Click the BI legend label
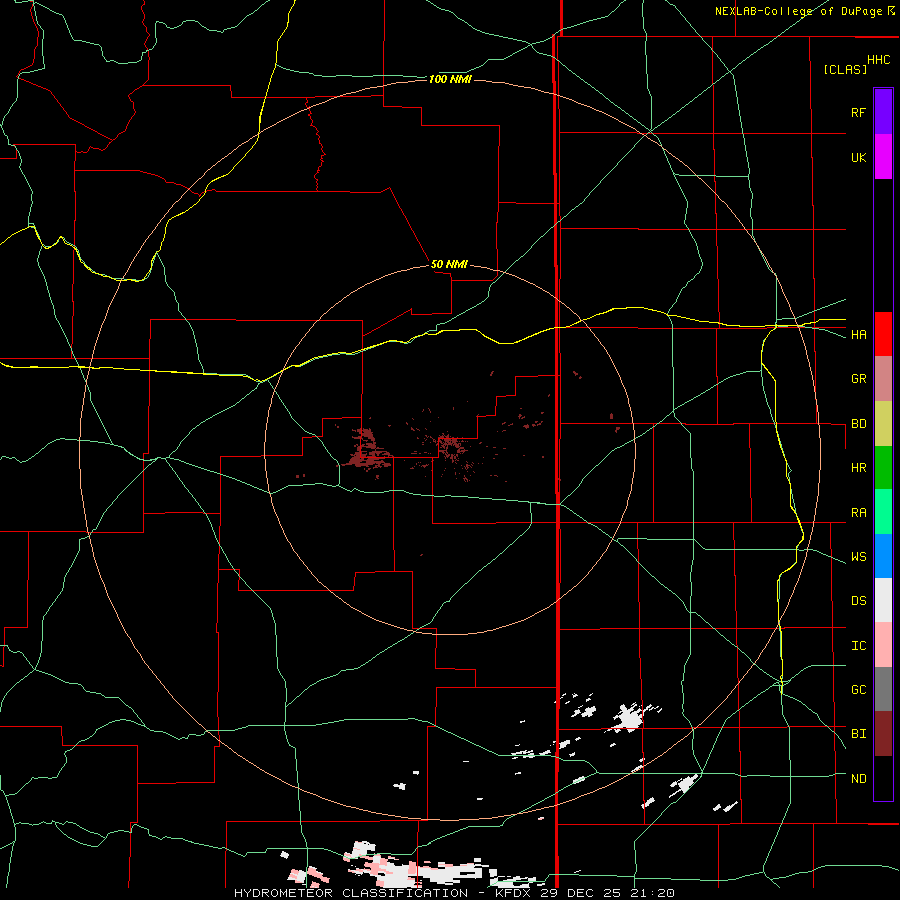This screenshot has width=900, height=900. pyautogui.click(x=858, y=734)
